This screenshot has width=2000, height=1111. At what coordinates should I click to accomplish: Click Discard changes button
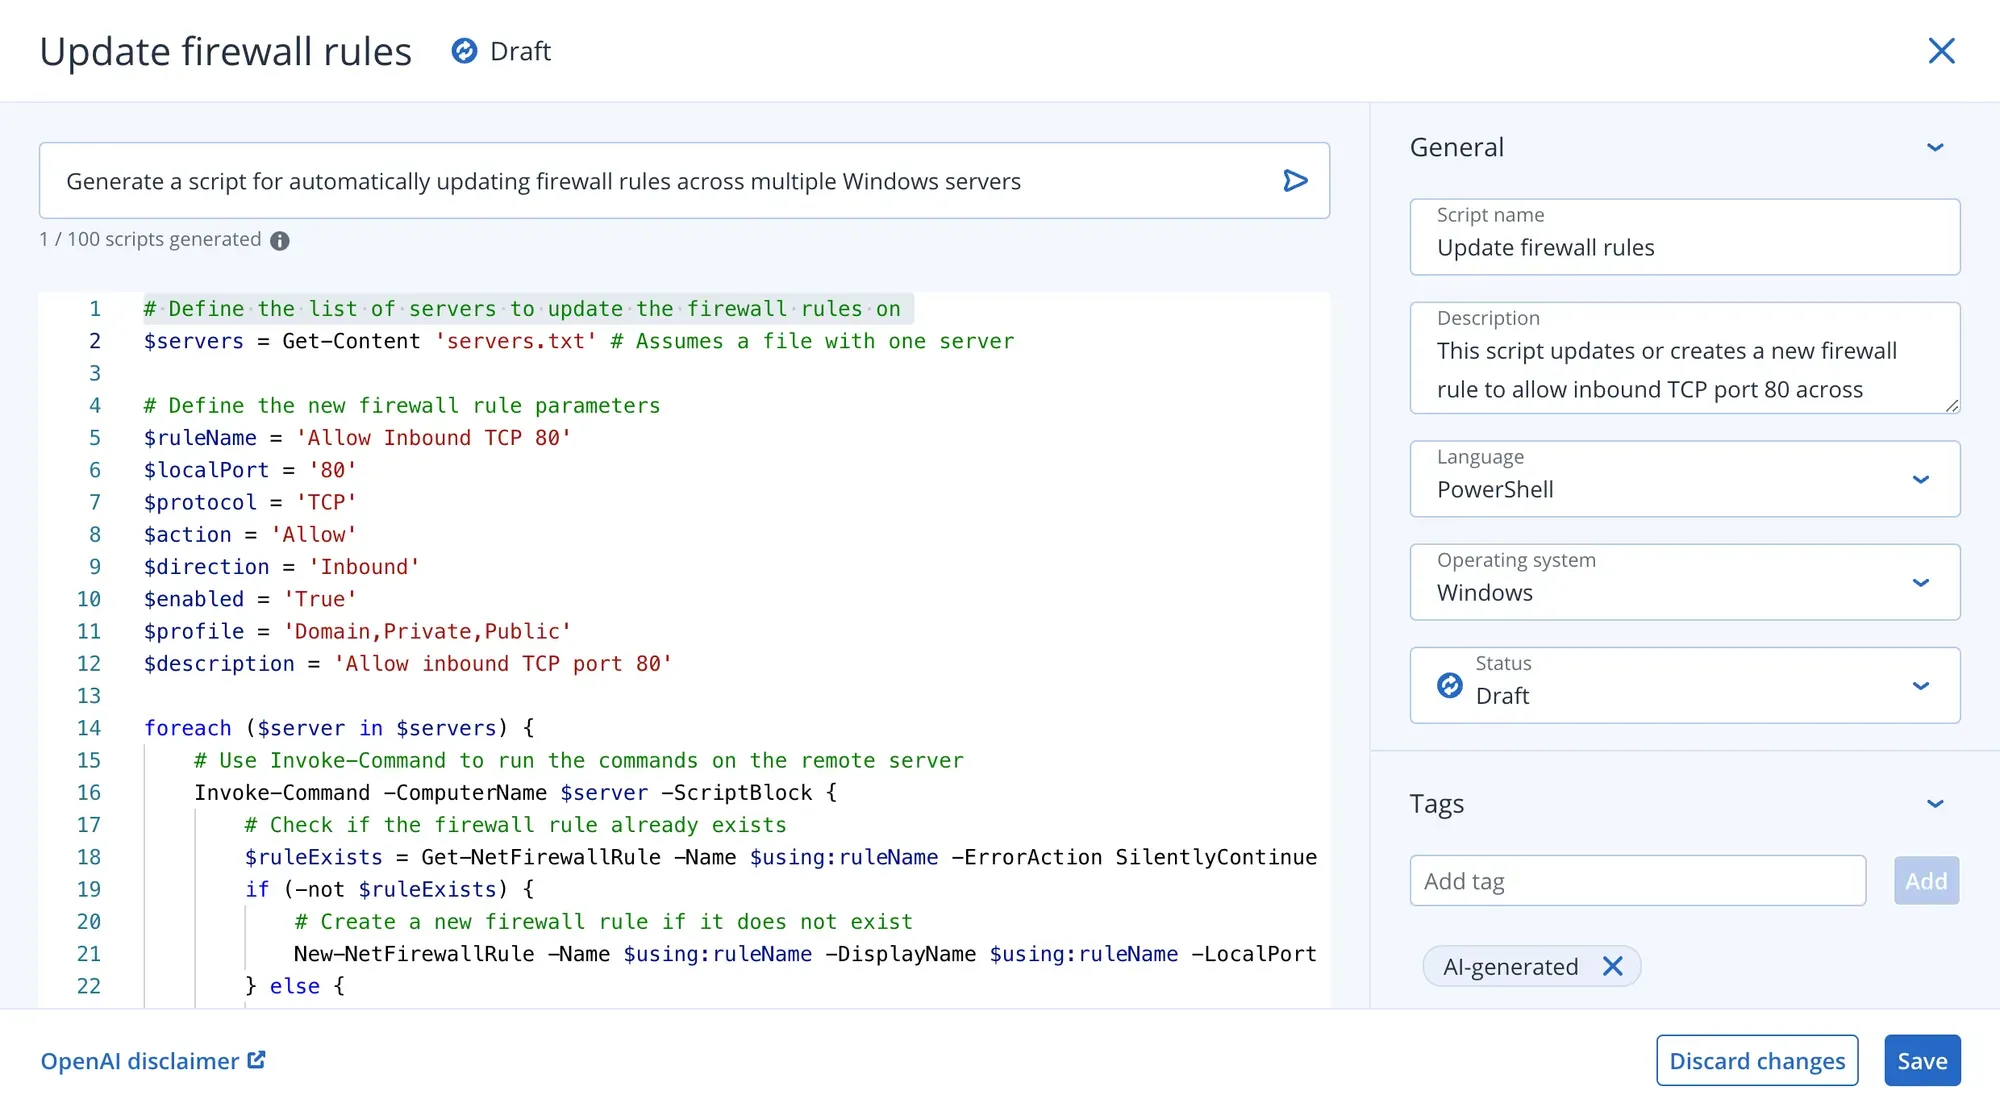point(1756,1060)
